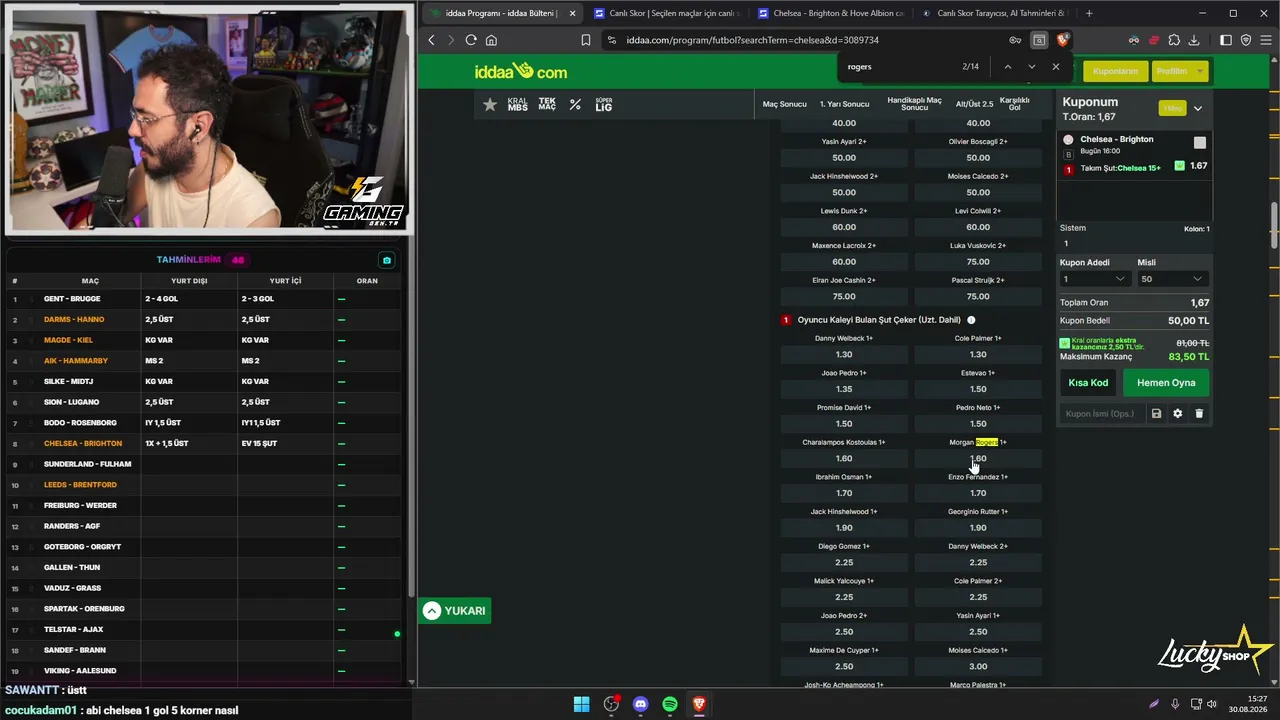The height and width of the screenshot is (720, 1280).
Task: Select the Tek Maç filter
Action: pos(547,104)
